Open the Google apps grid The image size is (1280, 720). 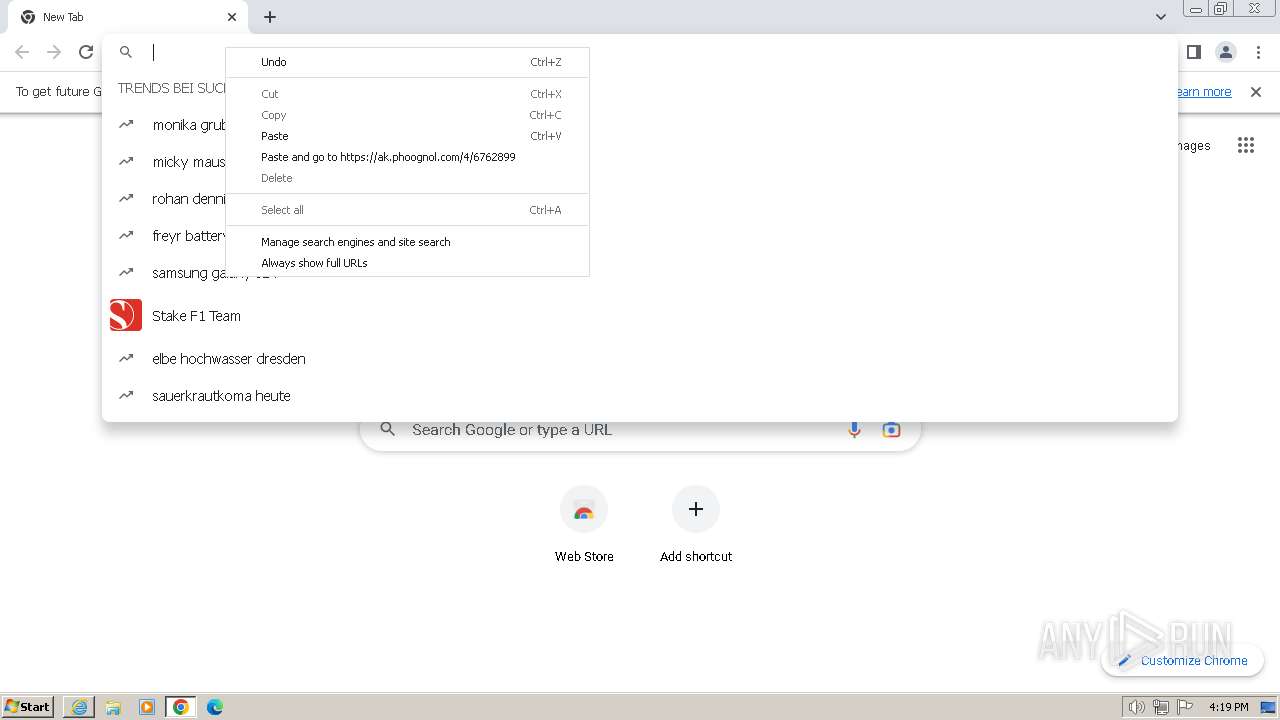click(1245, 146)
